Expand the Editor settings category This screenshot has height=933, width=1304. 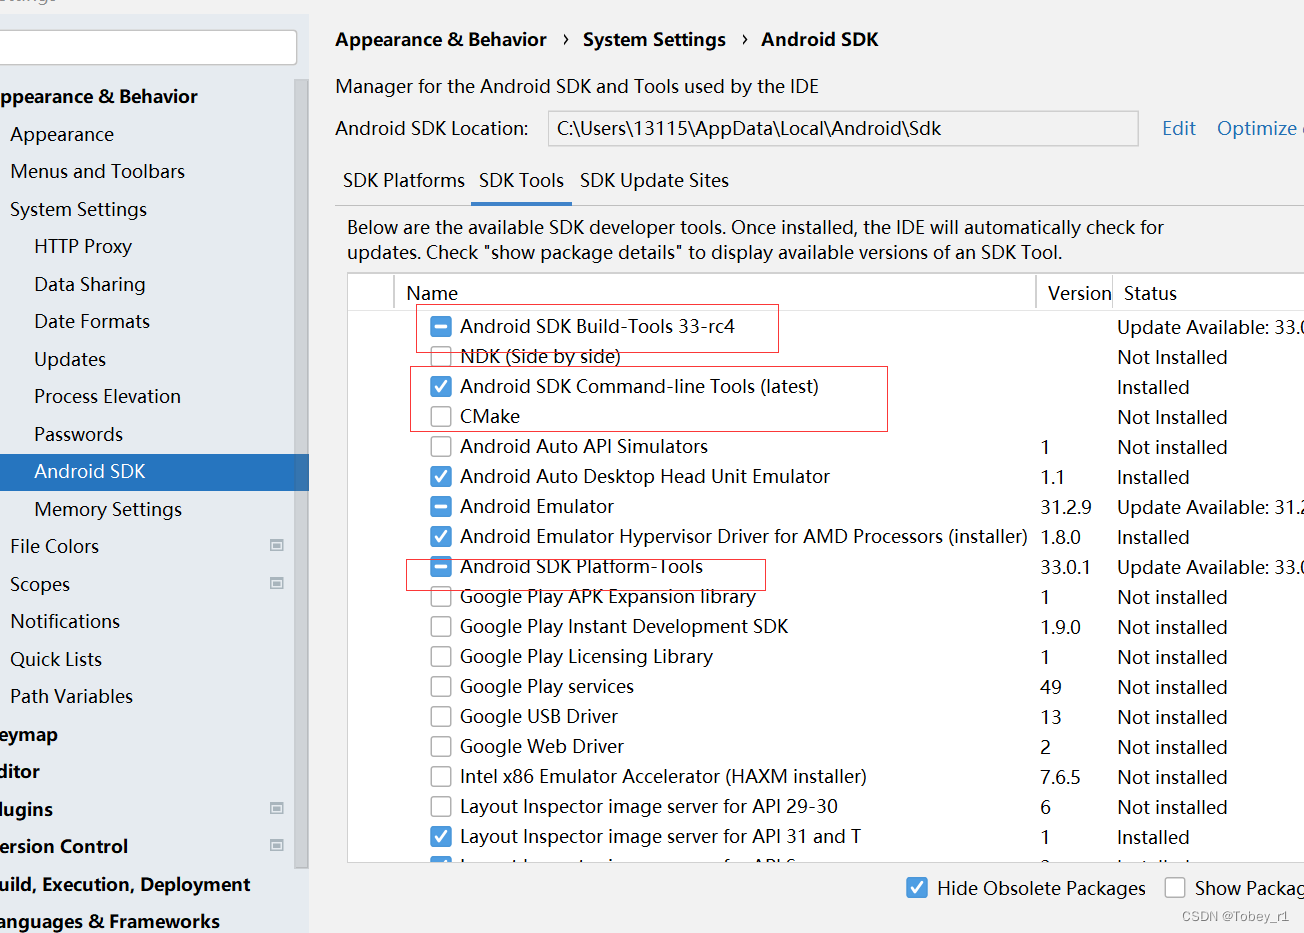[20, 771]
